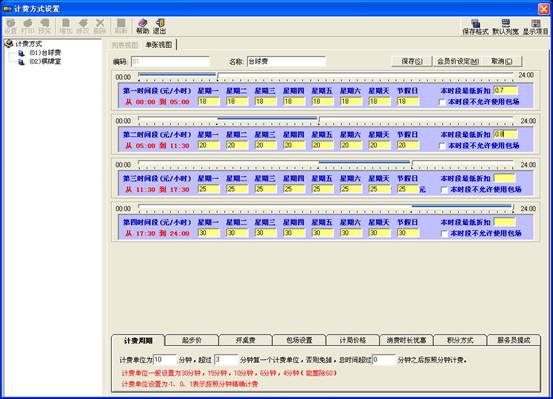
Task: Click the 退出 exit toolbar icon
Action: pos(159,26)
